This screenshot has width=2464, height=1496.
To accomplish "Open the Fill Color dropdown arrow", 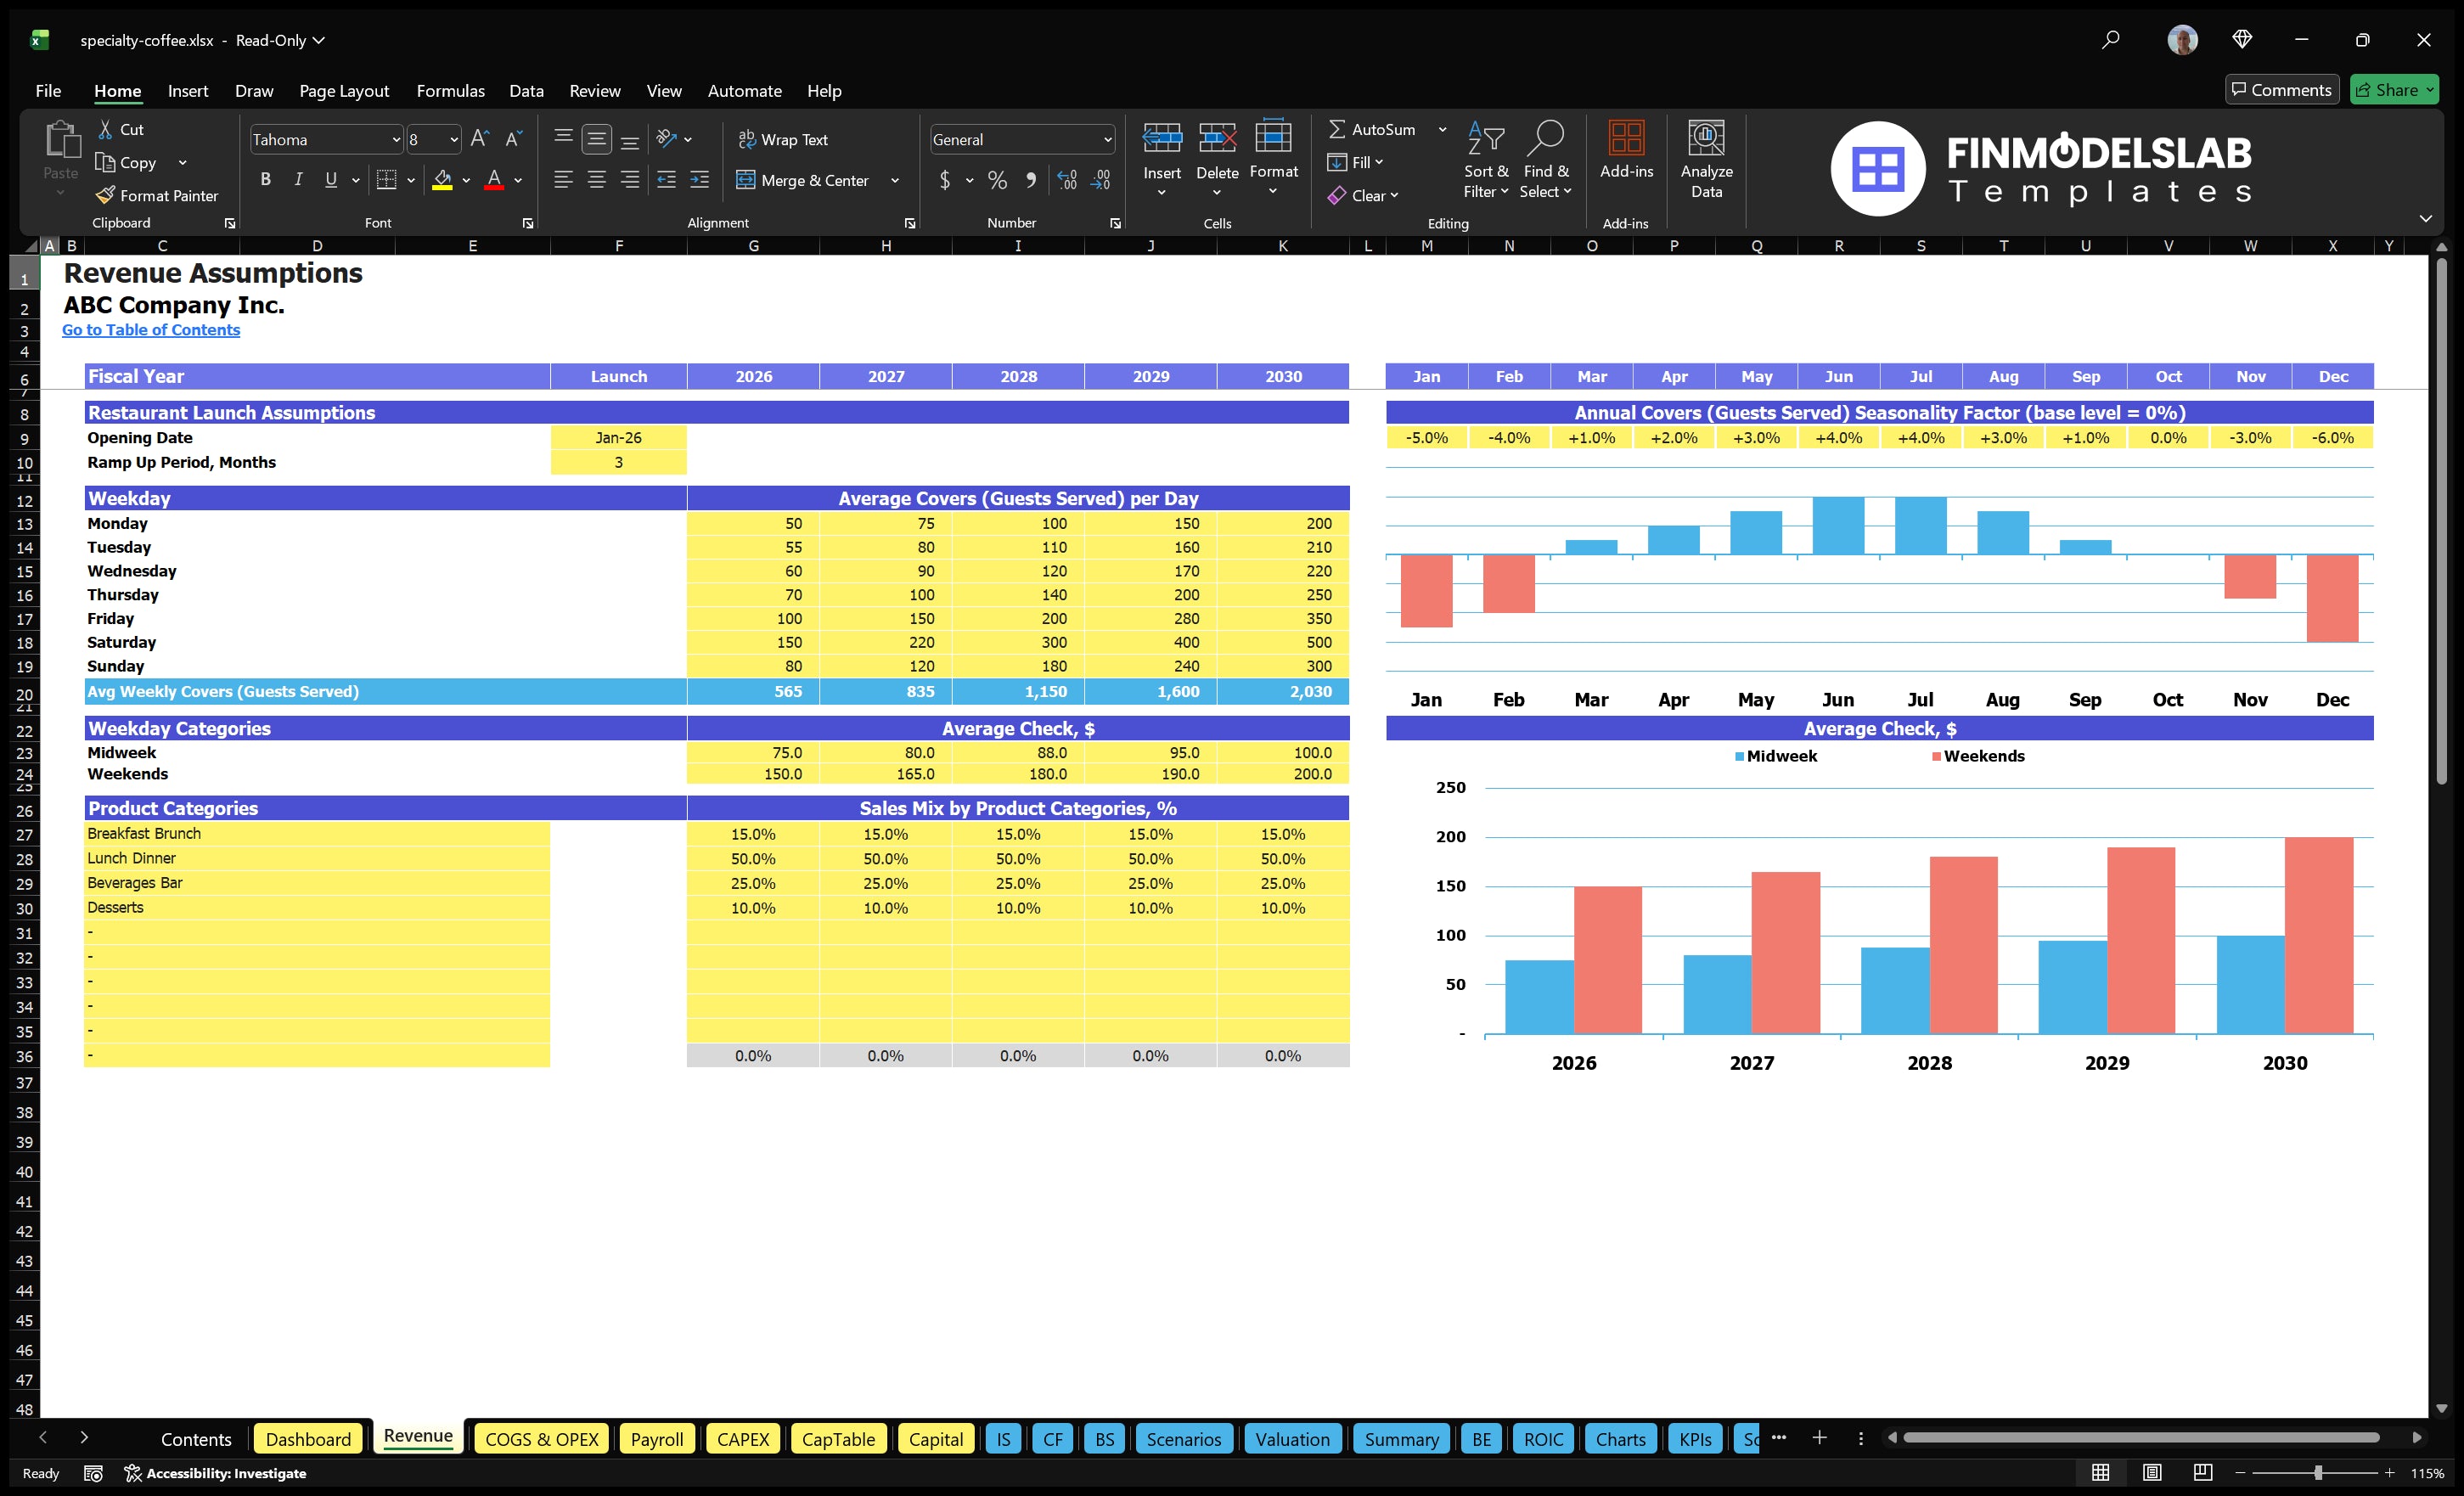I will [x=465, y=181].
